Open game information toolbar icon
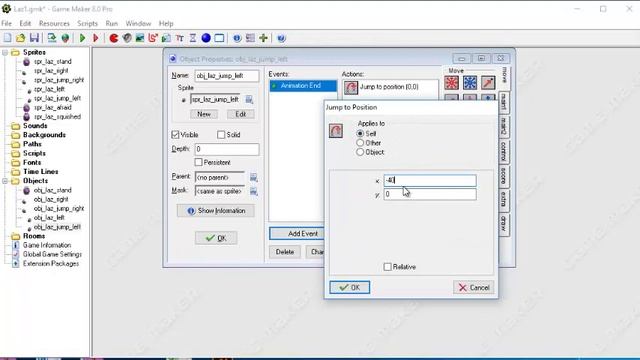The height and width of the screenshot is (360, 640). pyautogui.click(x=237, y=38)
